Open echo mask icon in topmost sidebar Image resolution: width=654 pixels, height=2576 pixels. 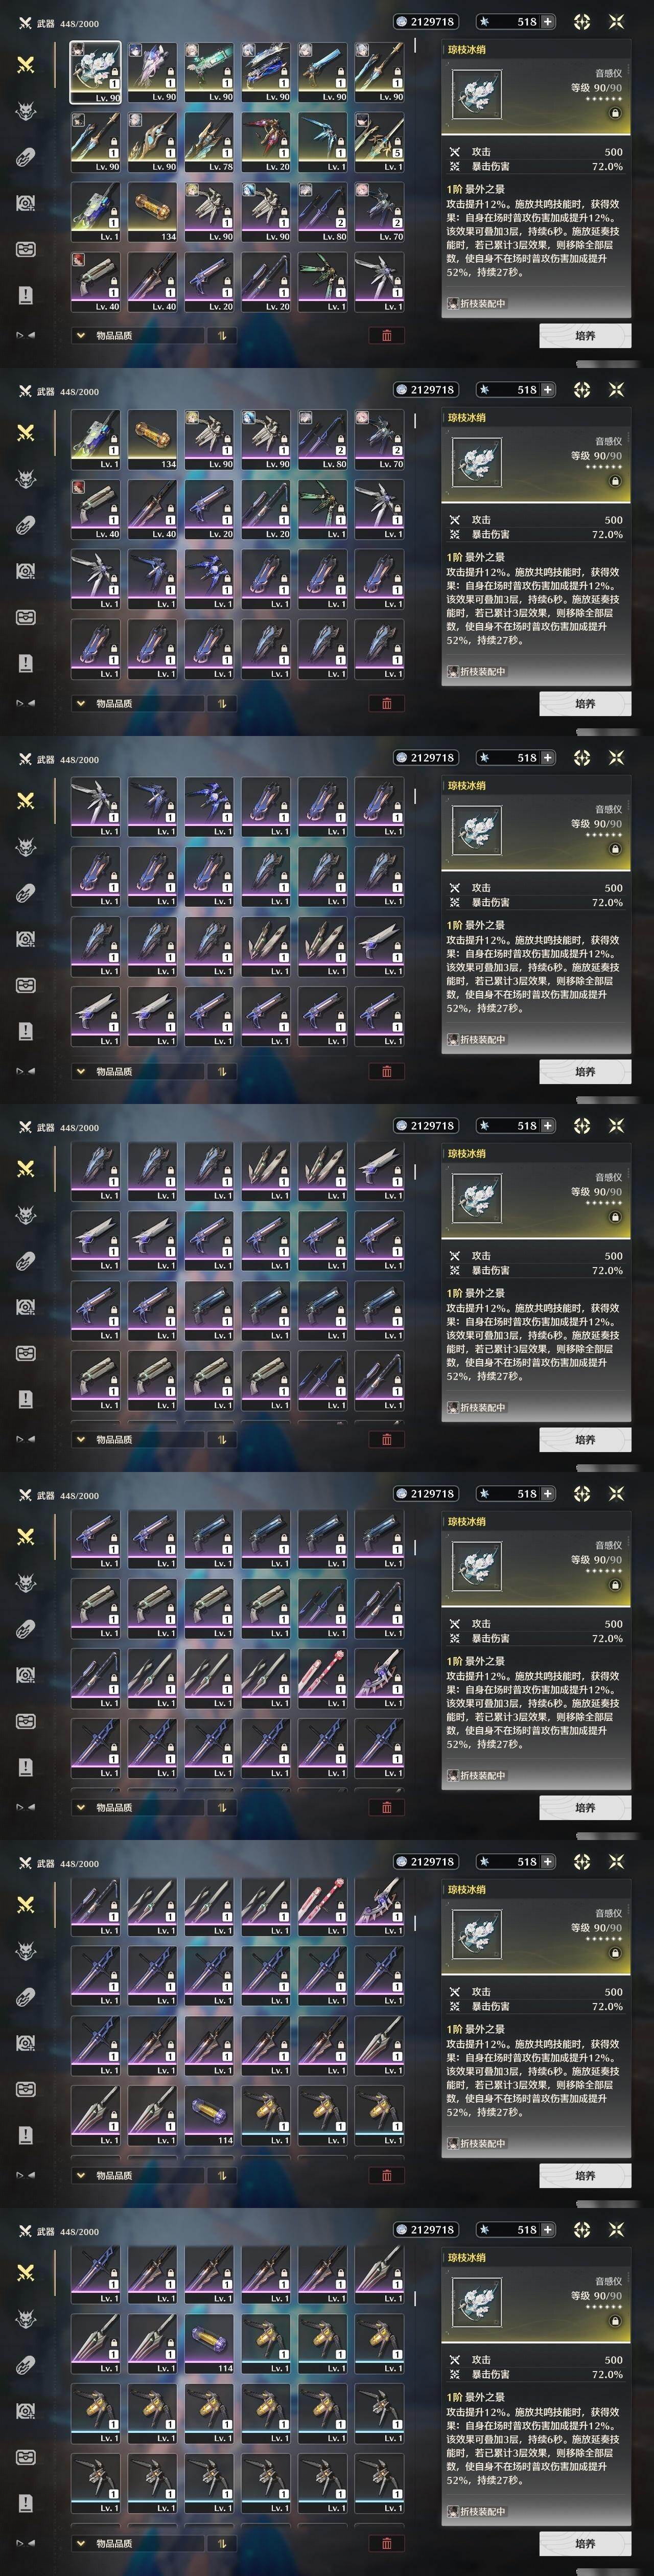26,110
